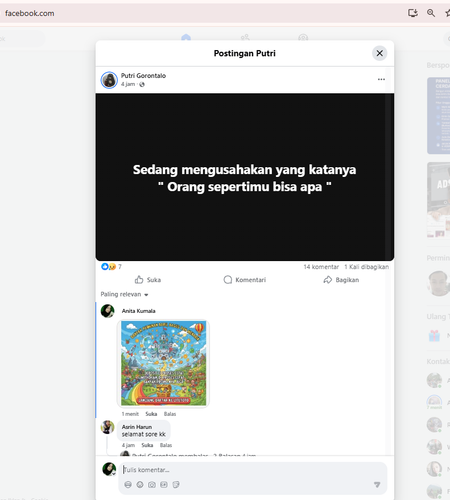The image size is (450, 500).
Task: Click the browser zoom magnifier icon
Action: click(x=431, y=13)
